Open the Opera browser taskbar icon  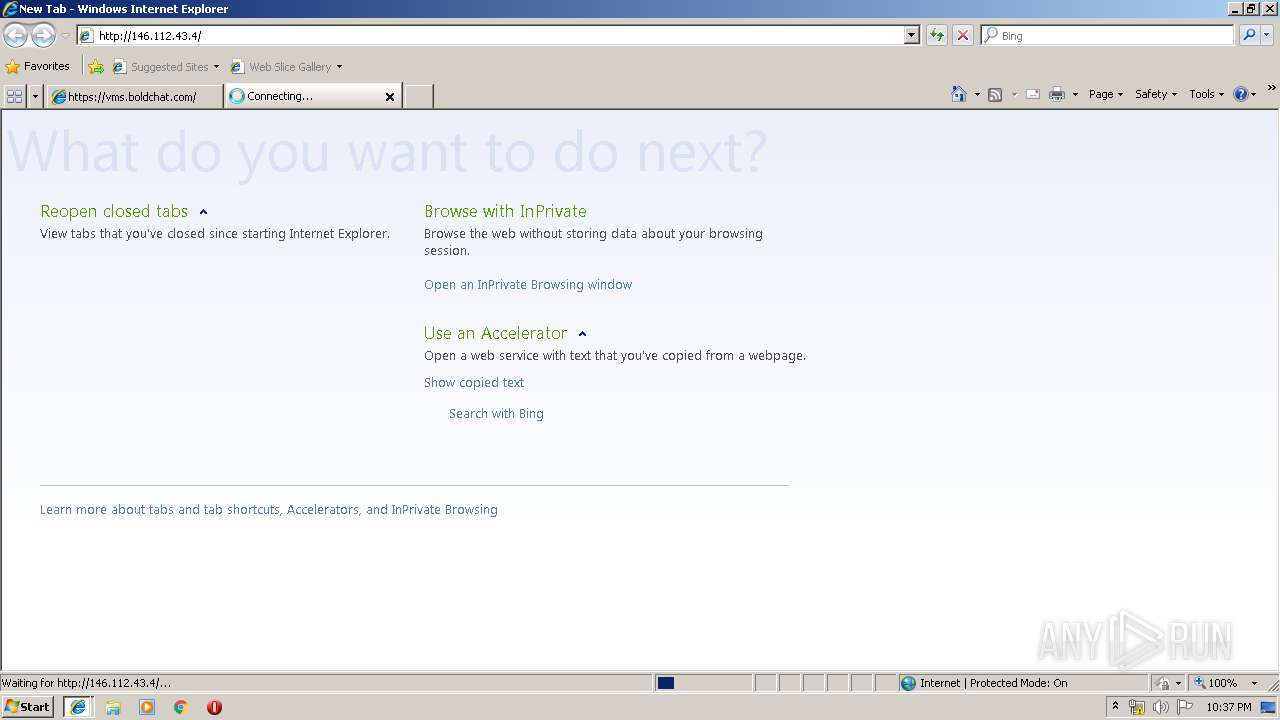(214, 707)
